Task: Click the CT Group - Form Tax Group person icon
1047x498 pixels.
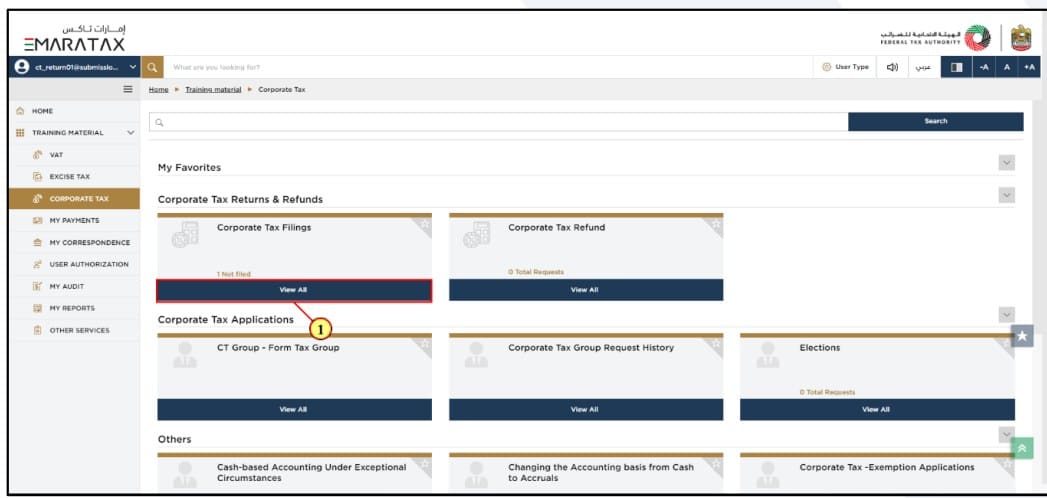Action: pyautogui.click(x=185, y=355)
